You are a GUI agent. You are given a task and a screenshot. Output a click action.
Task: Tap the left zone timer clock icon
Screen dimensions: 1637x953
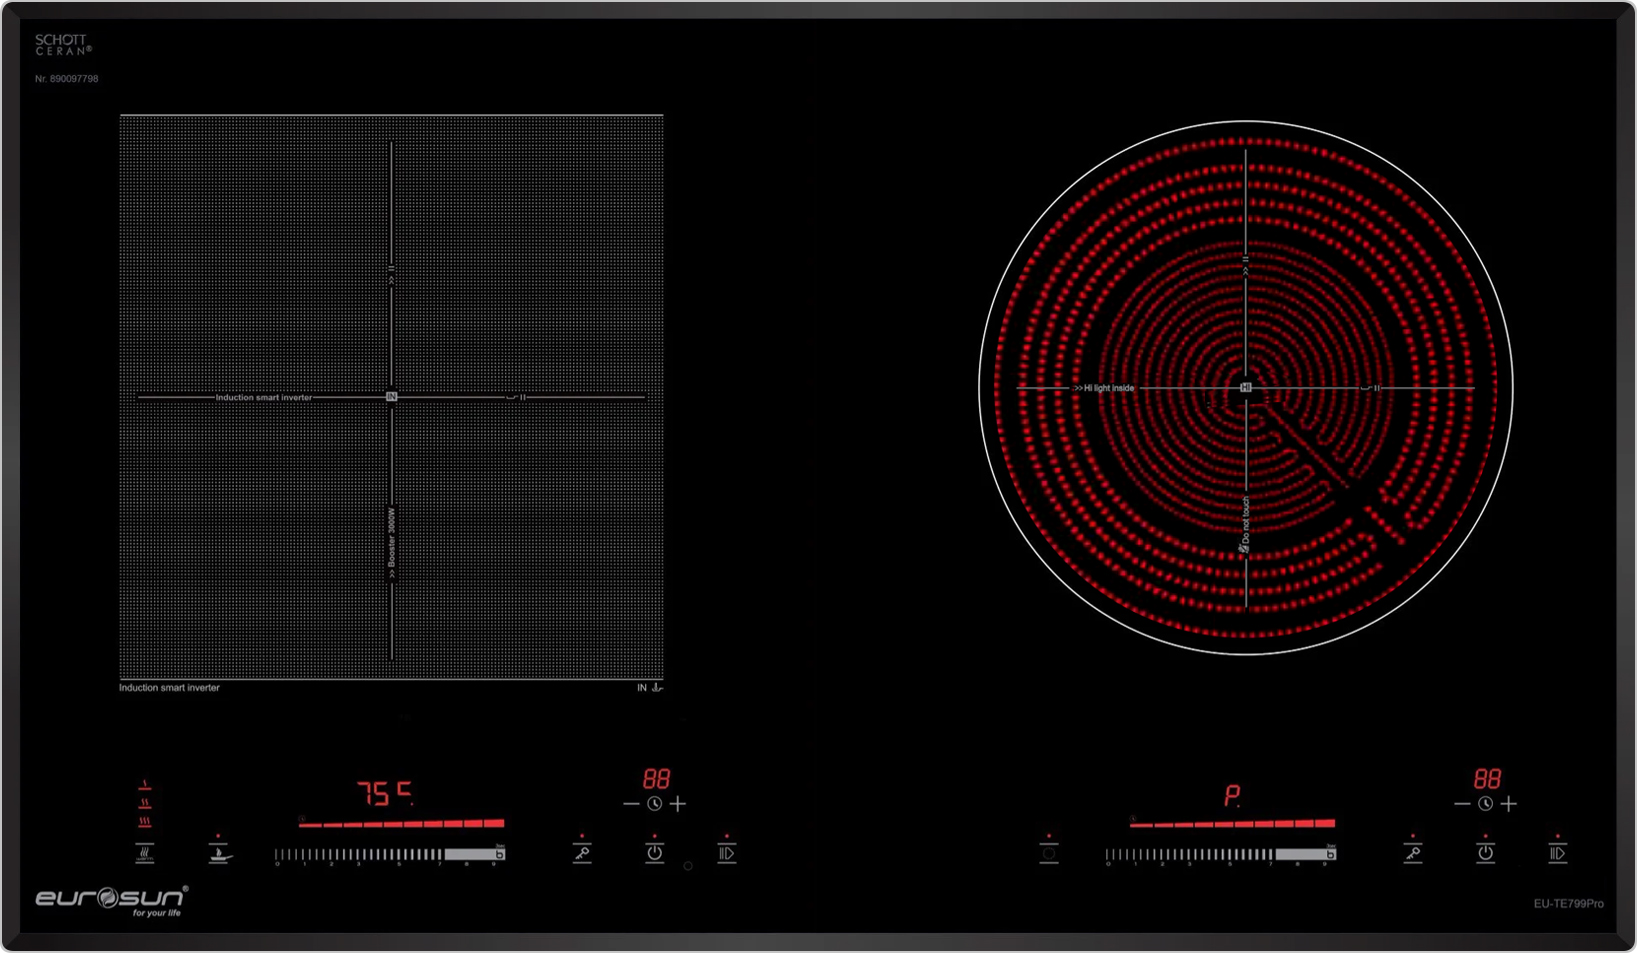(654, 804)
